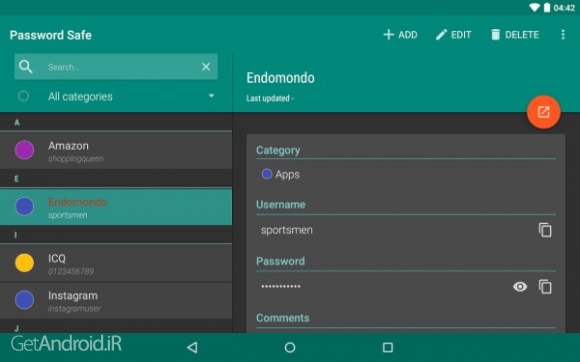Copy the username sportsmen
Viewport: 580px width, 362px height.
(x=545, y=230)
